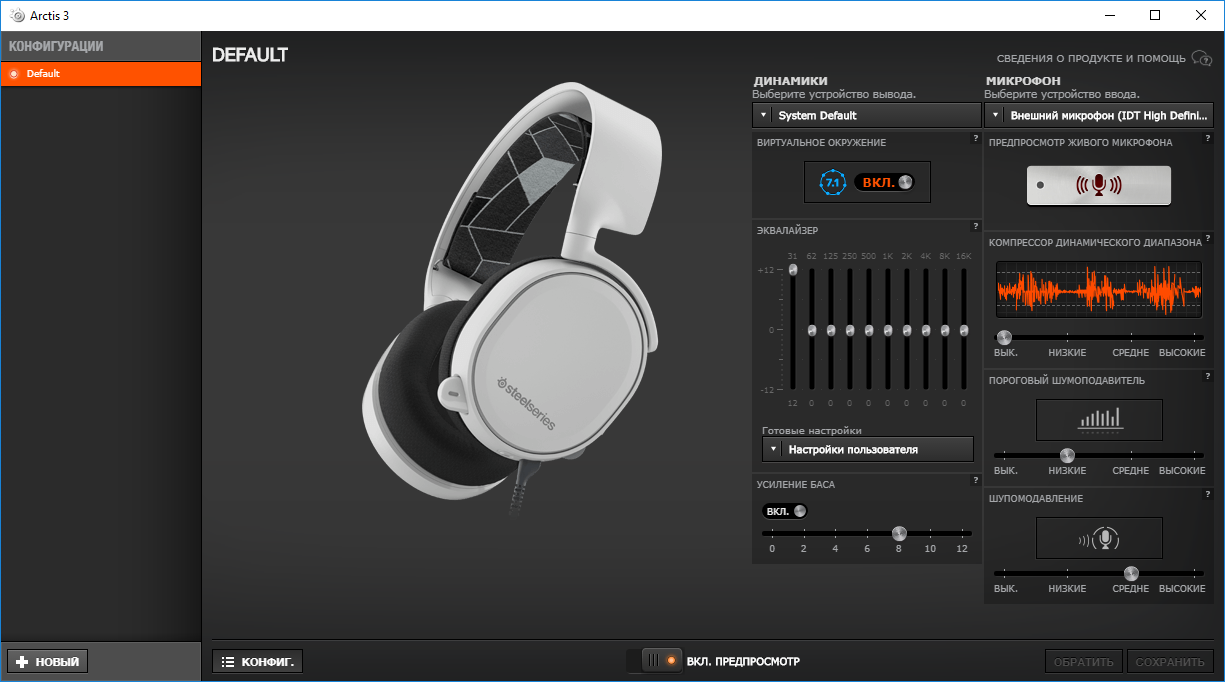
Task: Click the Arctis 3 app icon in title bar
Action: 16,16
